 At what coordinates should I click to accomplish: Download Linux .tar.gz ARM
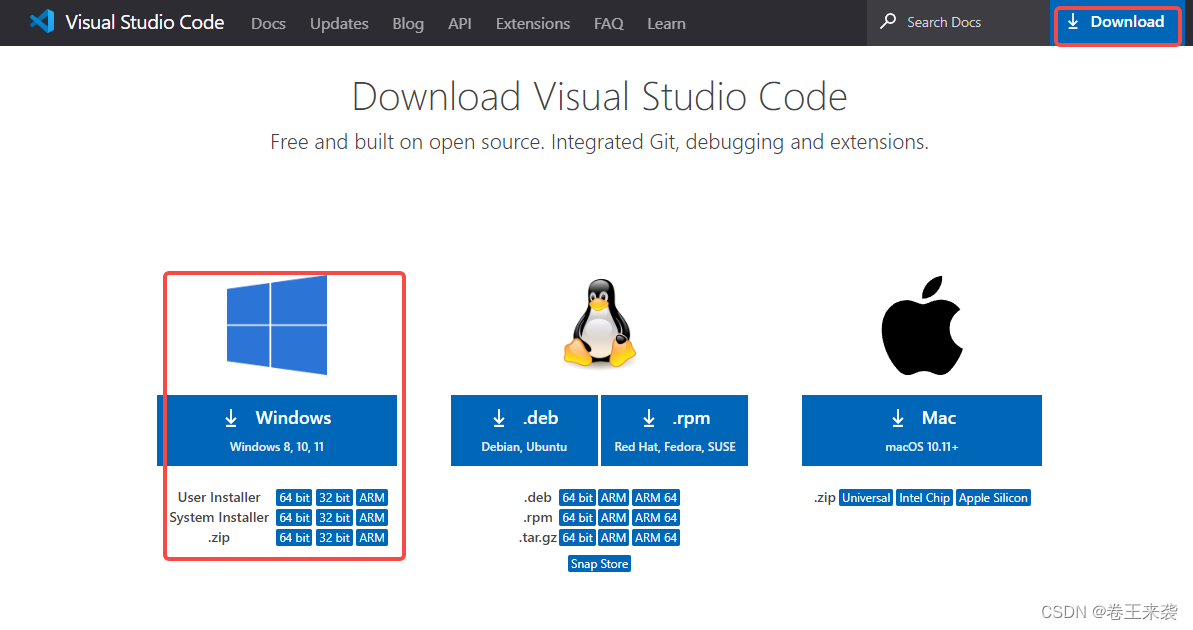[613, 537]
